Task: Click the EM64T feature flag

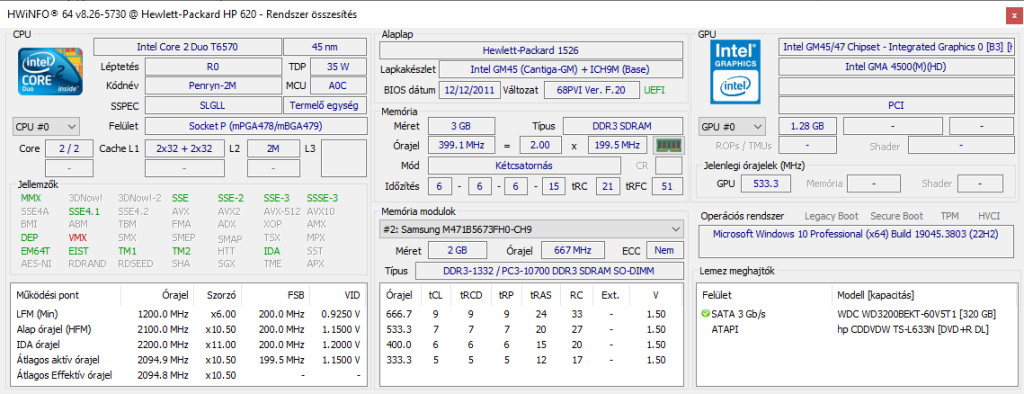Action: click(x=35, y=251)
